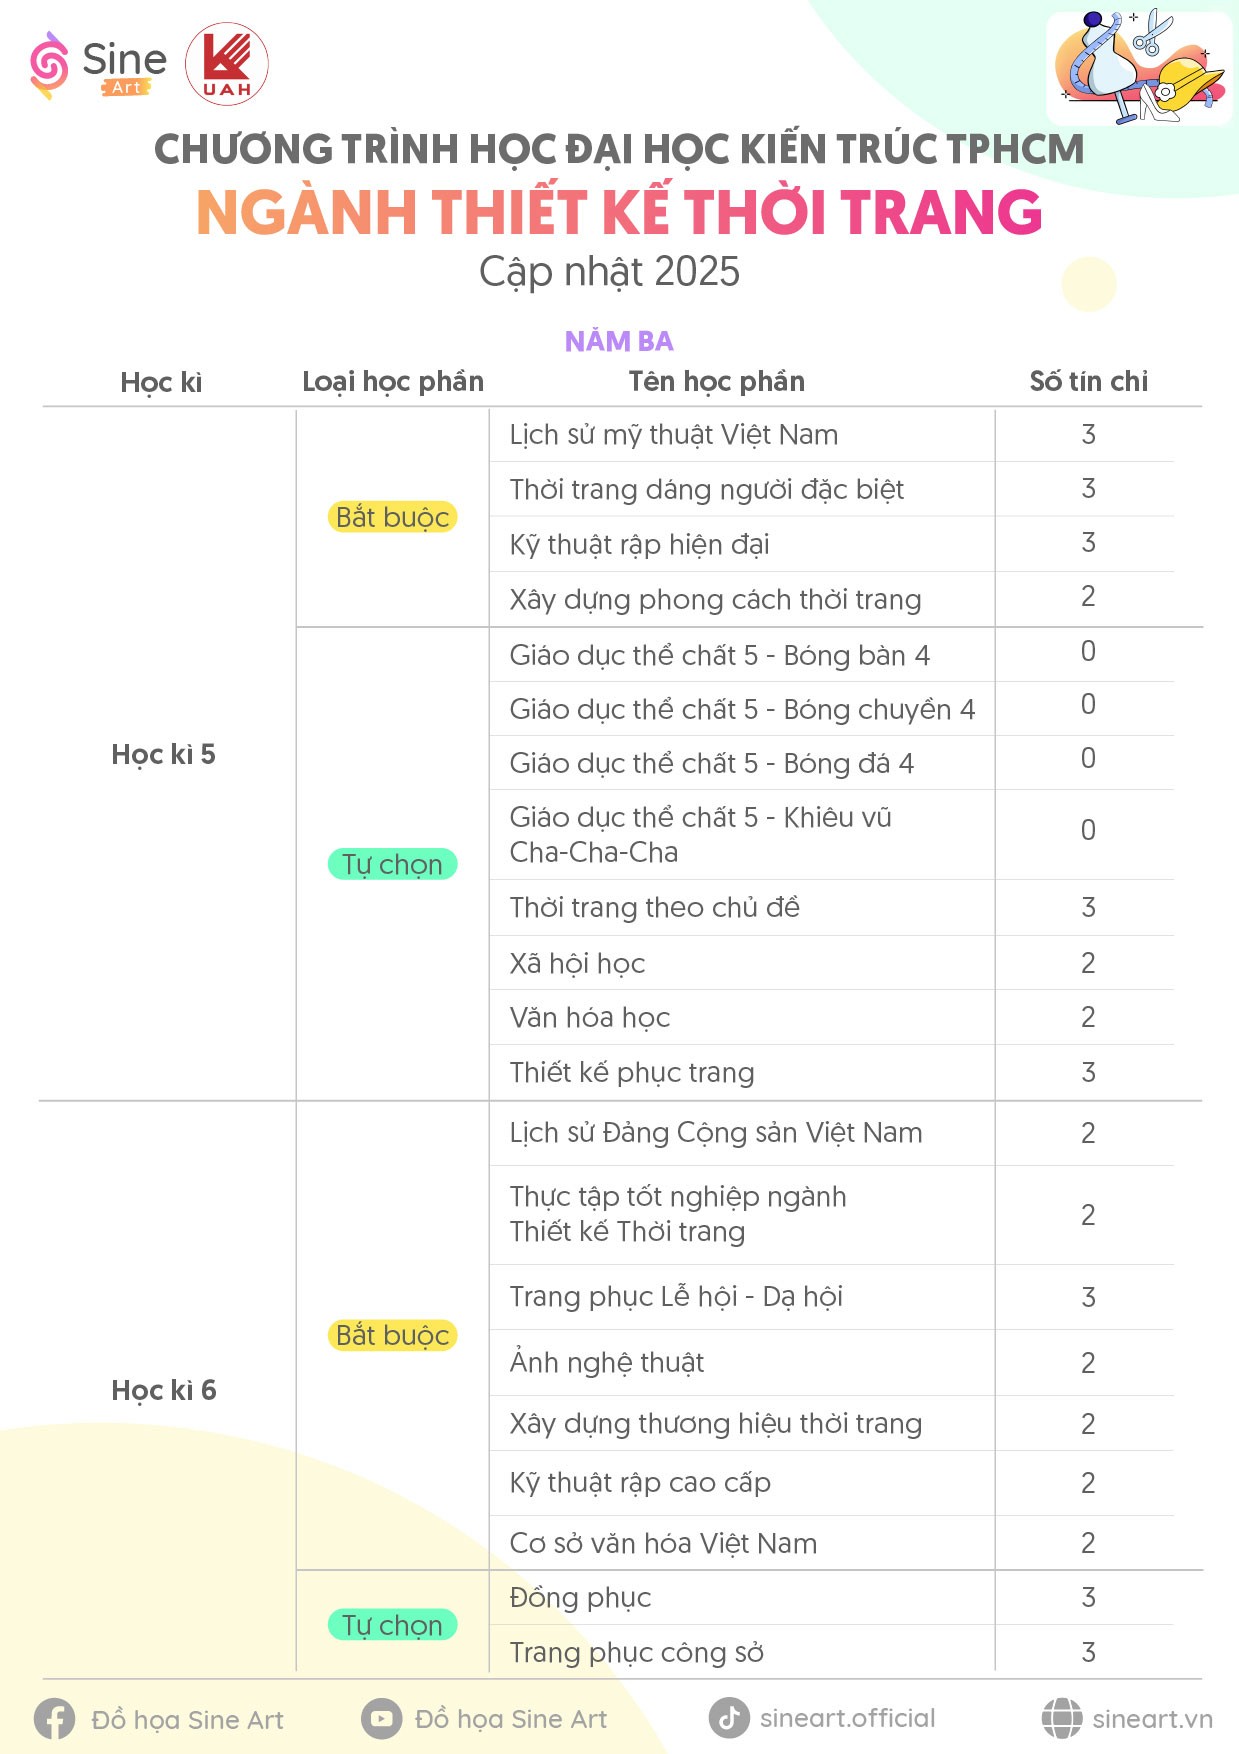Click the NĂM BA heading
The image size is (1239, 1754).
pyautogui.click(x=619, y=342)
